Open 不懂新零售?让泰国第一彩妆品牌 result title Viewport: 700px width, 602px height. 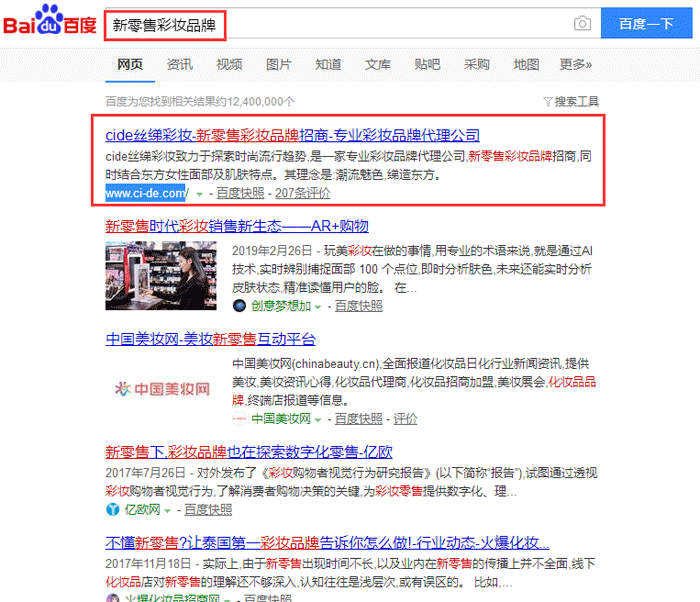(x=327, y=543)
